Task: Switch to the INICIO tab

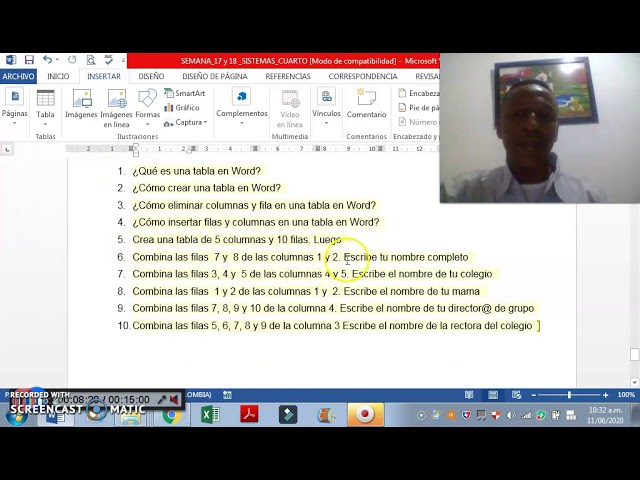Action: click(x=58, y=76)
